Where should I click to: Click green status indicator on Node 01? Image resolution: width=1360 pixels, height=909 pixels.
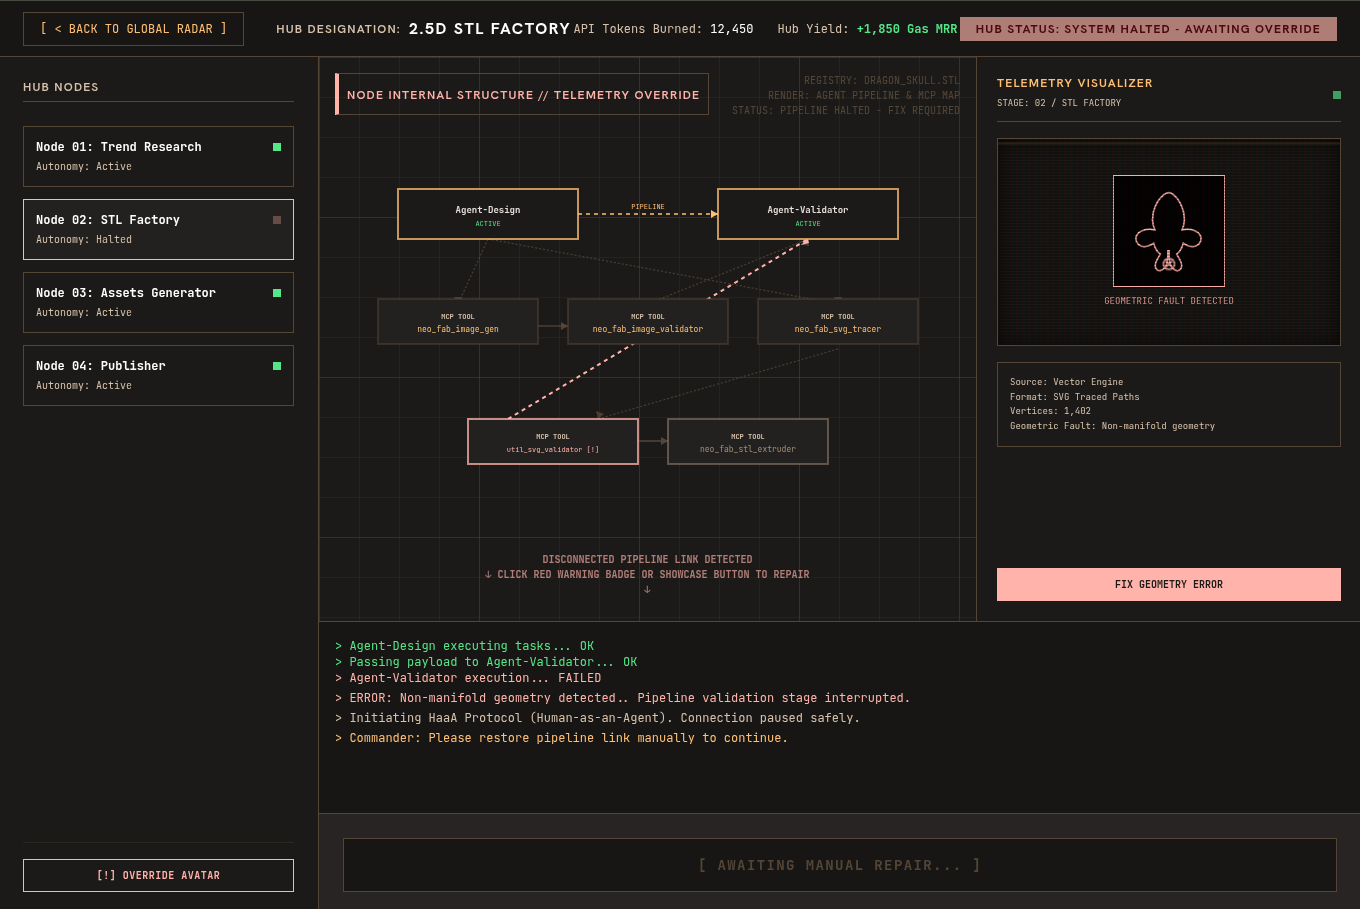coord(277,147)
